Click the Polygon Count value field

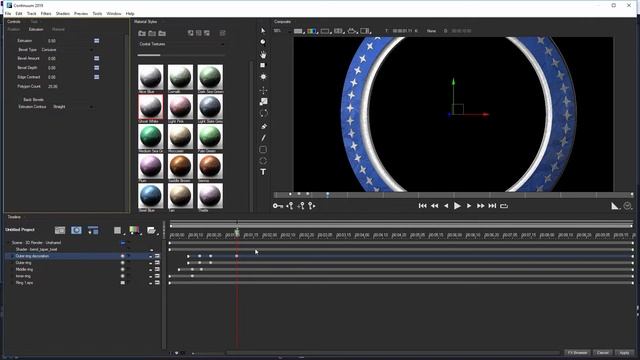(53, 87)
